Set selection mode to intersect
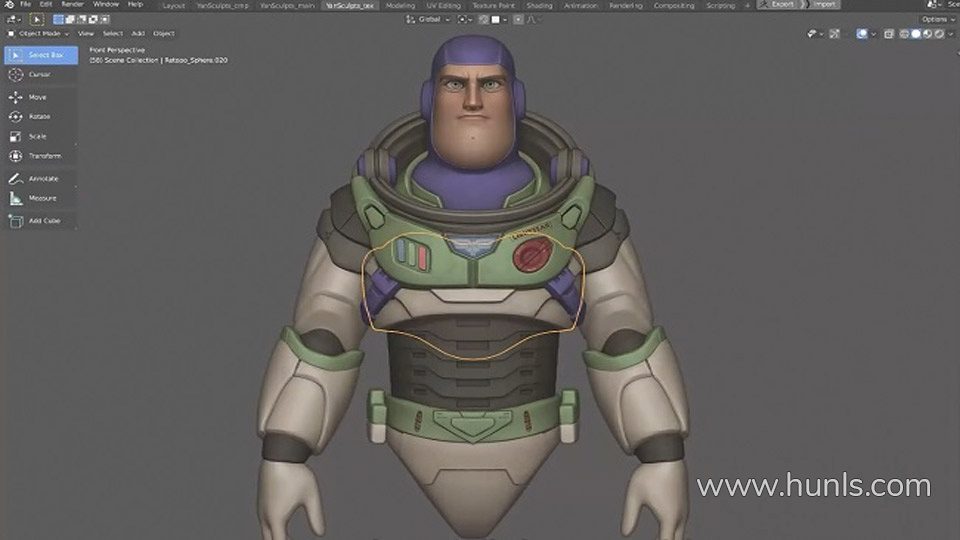The width and height of the screenshot is (960, 540). [x=105, y=20]
